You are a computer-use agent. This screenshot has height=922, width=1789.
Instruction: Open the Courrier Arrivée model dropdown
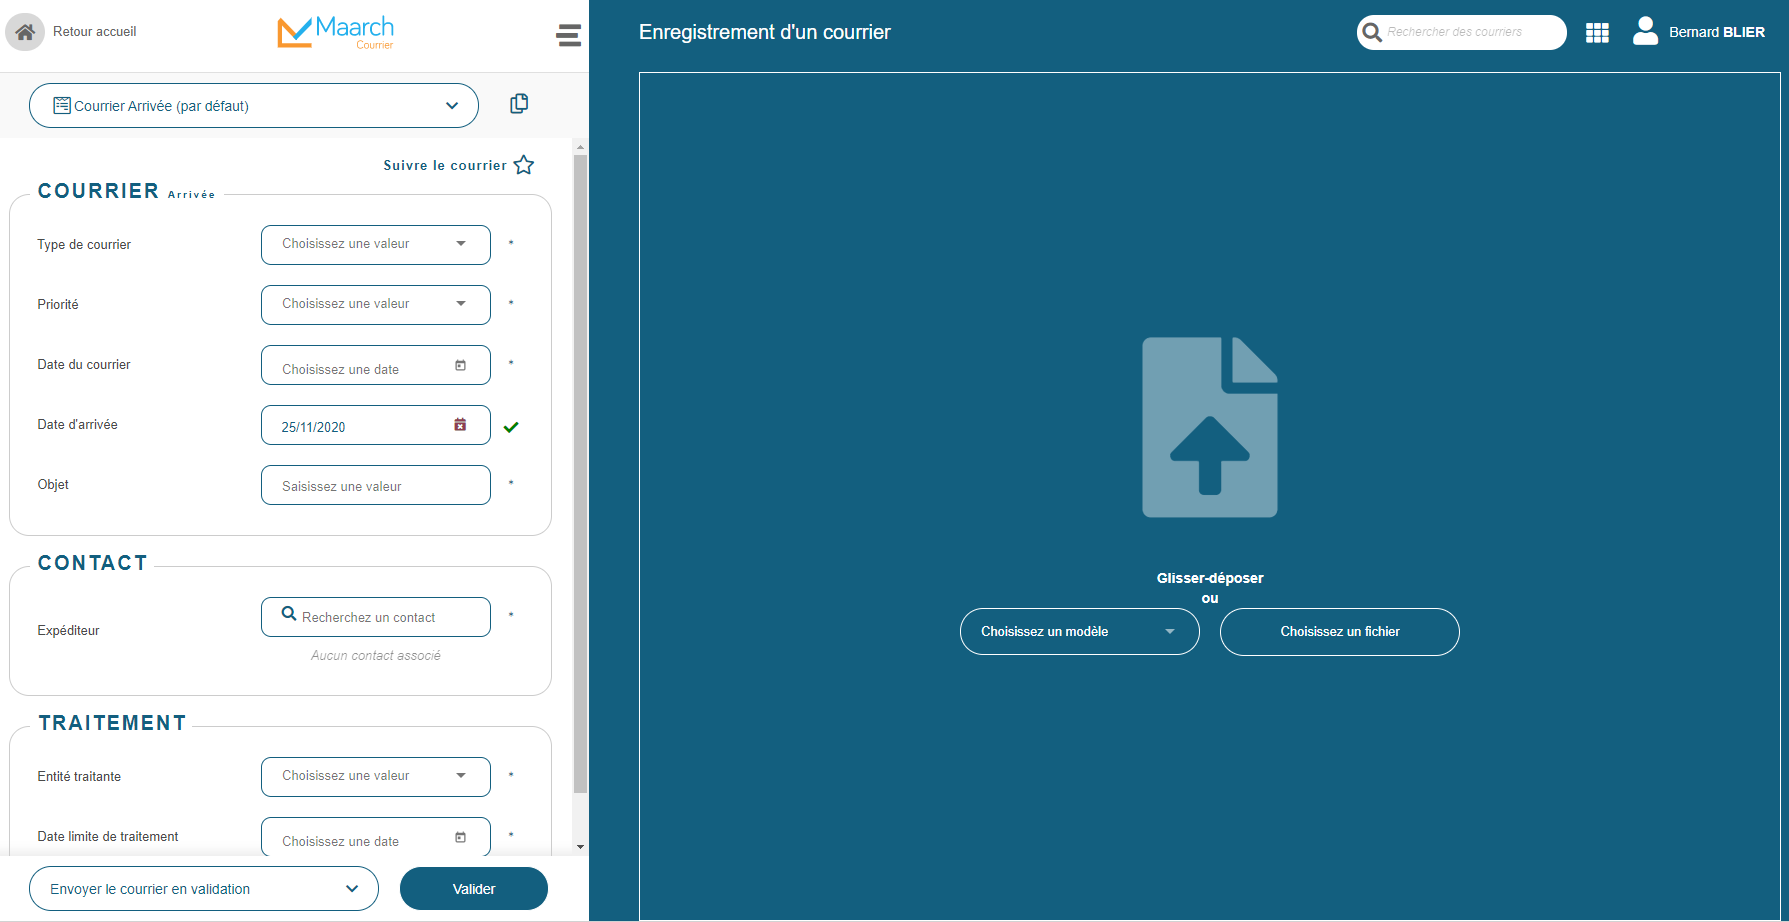(x=254, y=105)
